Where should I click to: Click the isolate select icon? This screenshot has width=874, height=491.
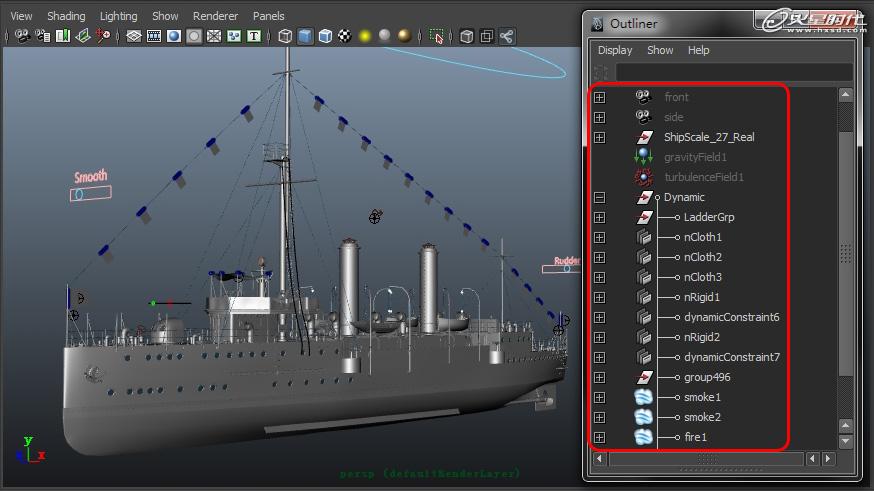(437, 36)
